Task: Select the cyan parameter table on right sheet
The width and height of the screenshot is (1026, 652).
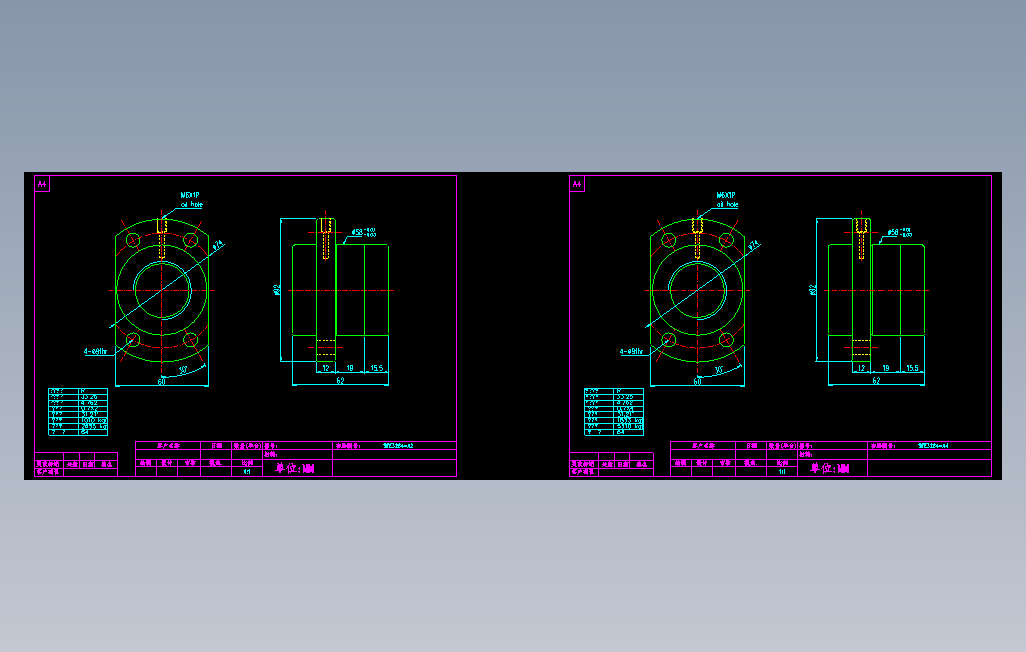Action: pos(614,412)
